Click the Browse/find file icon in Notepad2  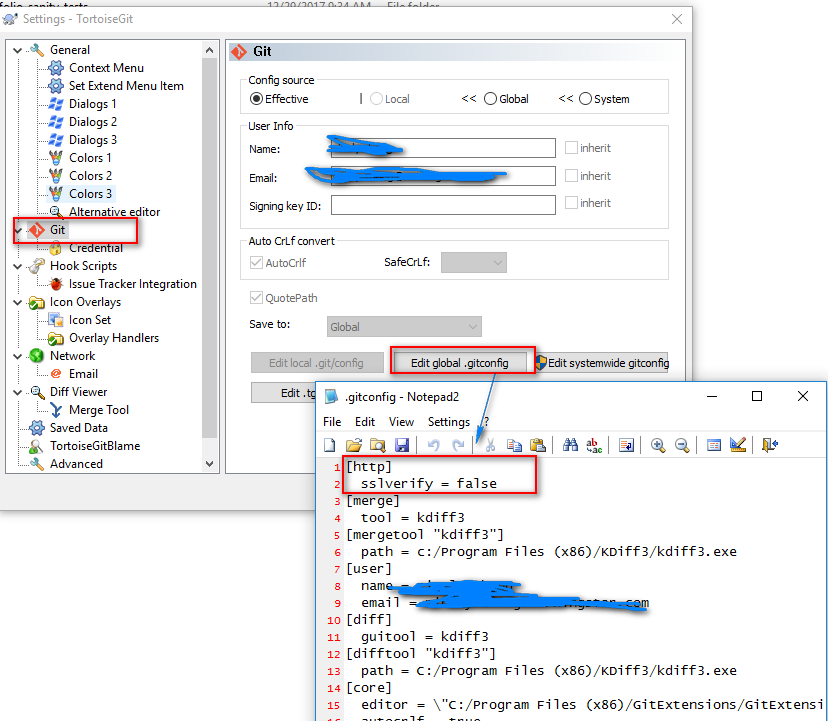click(378, 445)
